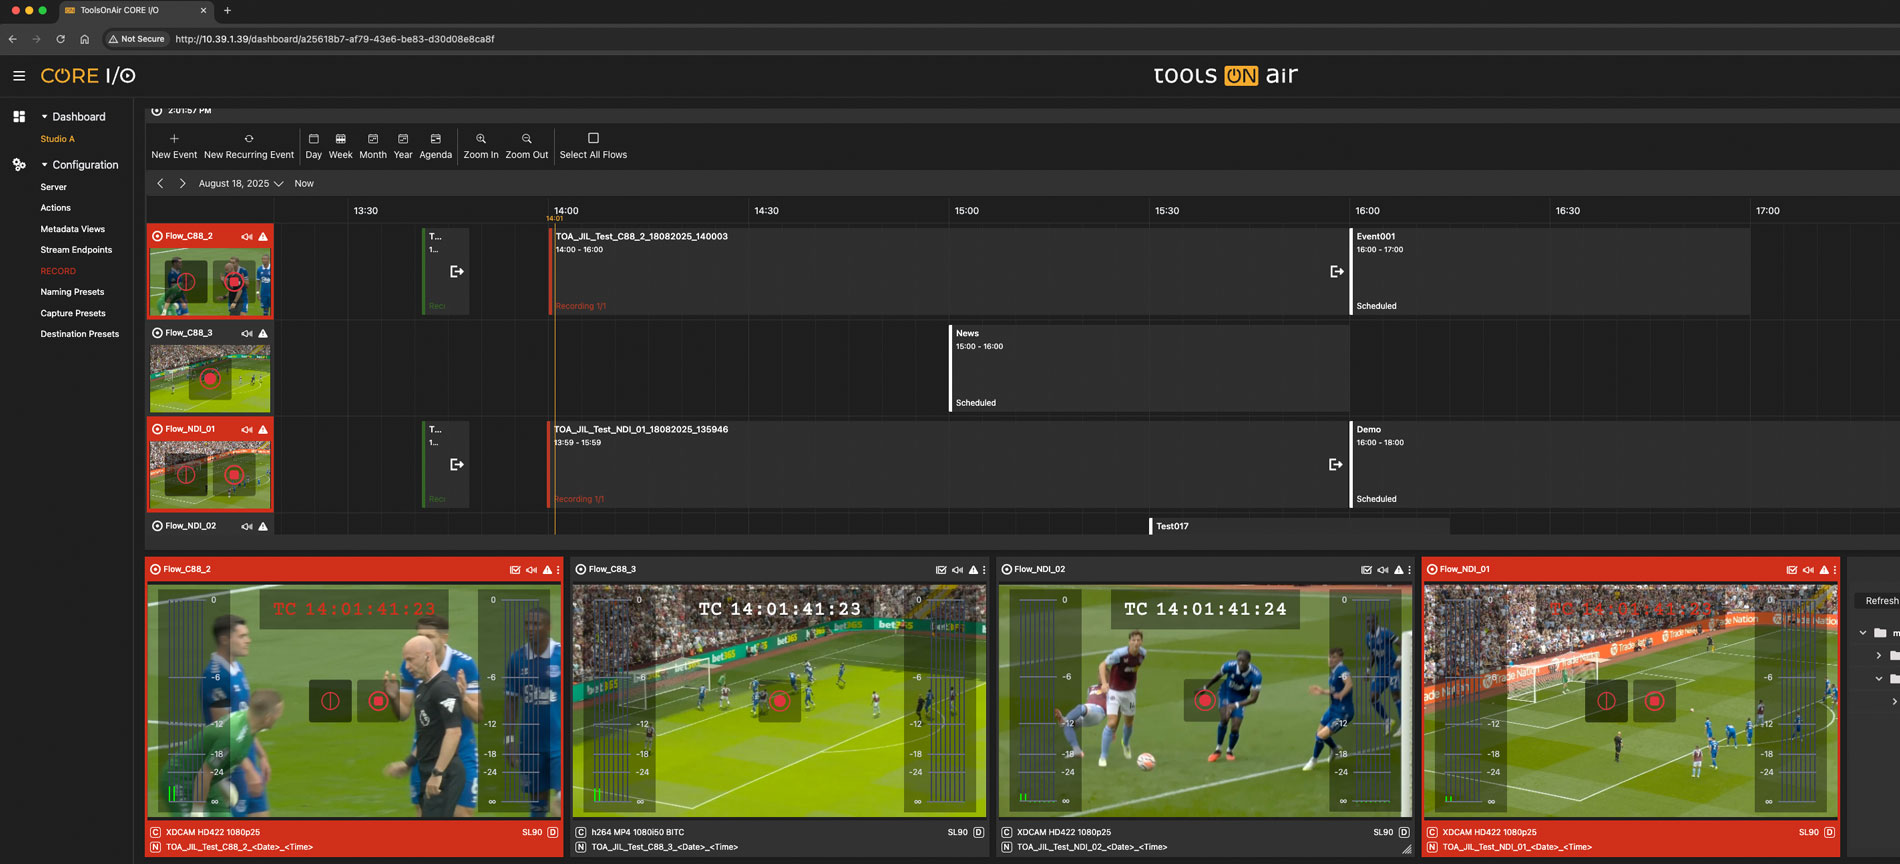The image size is (1900, 864).
Task: Mute audio on Flow_C88_2 preview panel
Action: coord(531,570)
